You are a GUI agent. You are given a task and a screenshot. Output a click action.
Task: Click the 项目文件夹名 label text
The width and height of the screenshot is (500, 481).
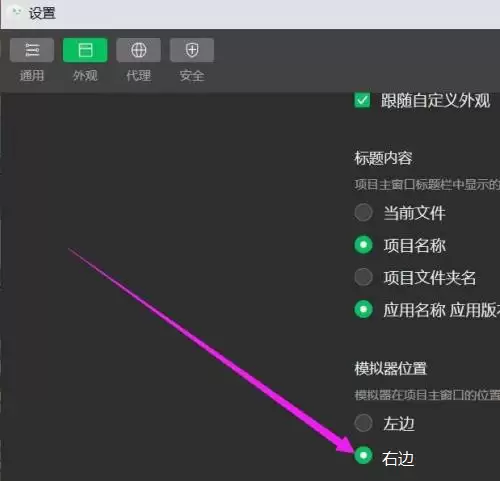coord(430,277)
